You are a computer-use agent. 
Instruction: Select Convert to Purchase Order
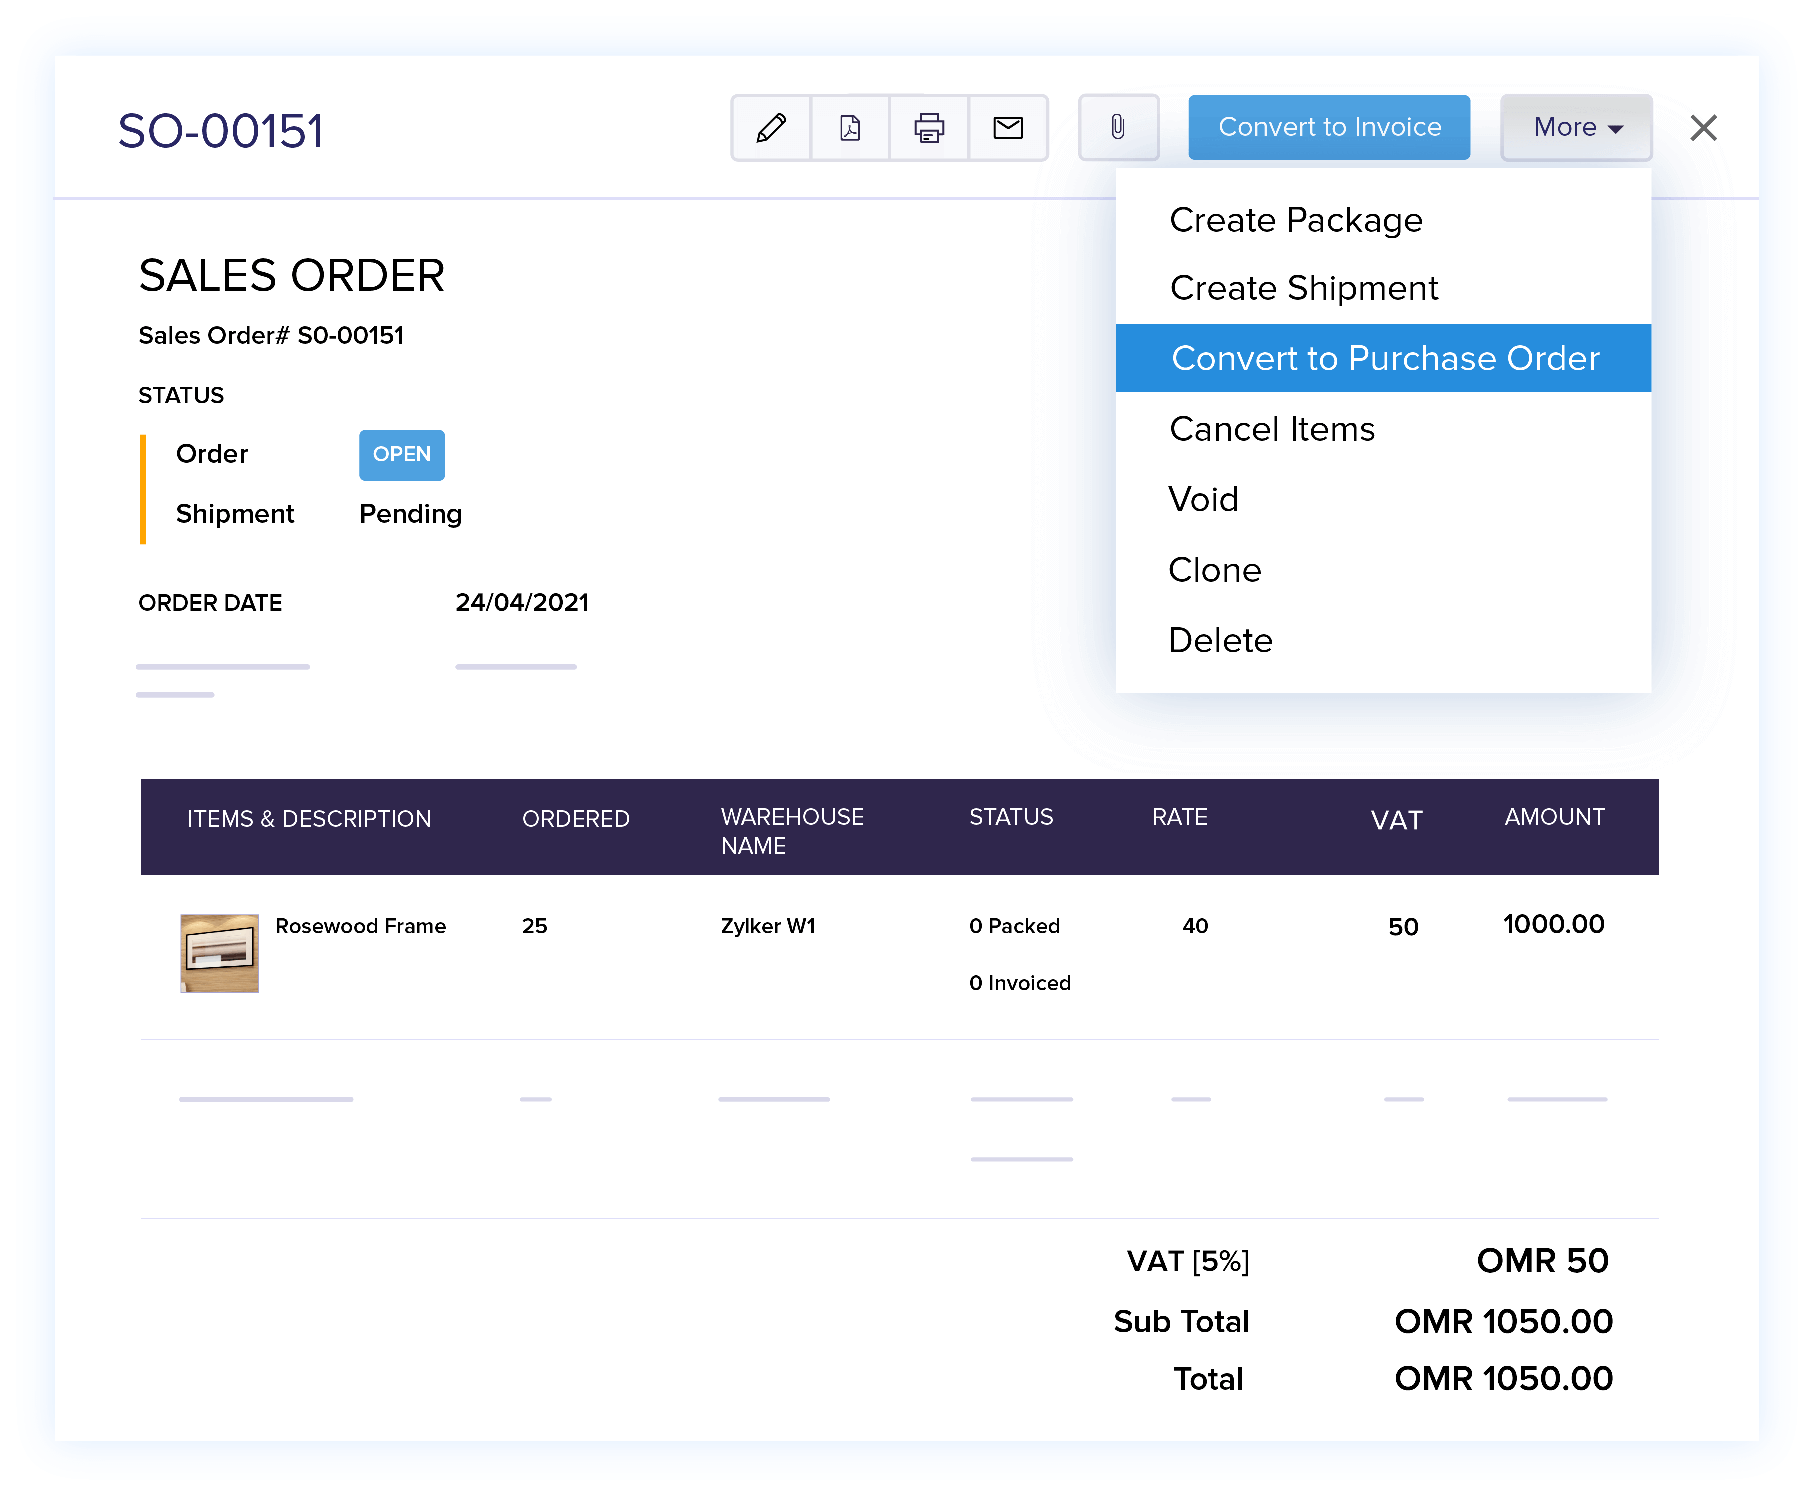click(1384, 358)
